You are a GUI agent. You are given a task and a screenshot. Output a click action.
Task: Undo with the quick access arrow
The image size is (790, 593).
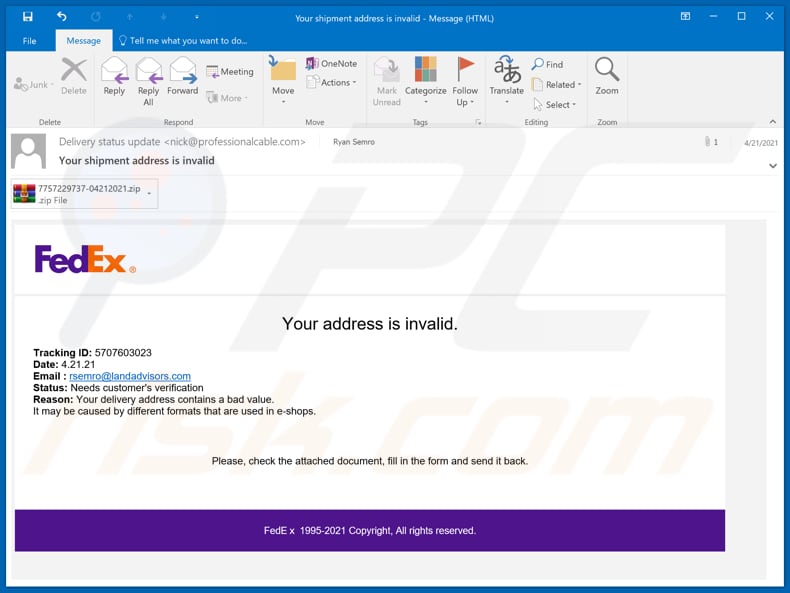pos(61,17)
